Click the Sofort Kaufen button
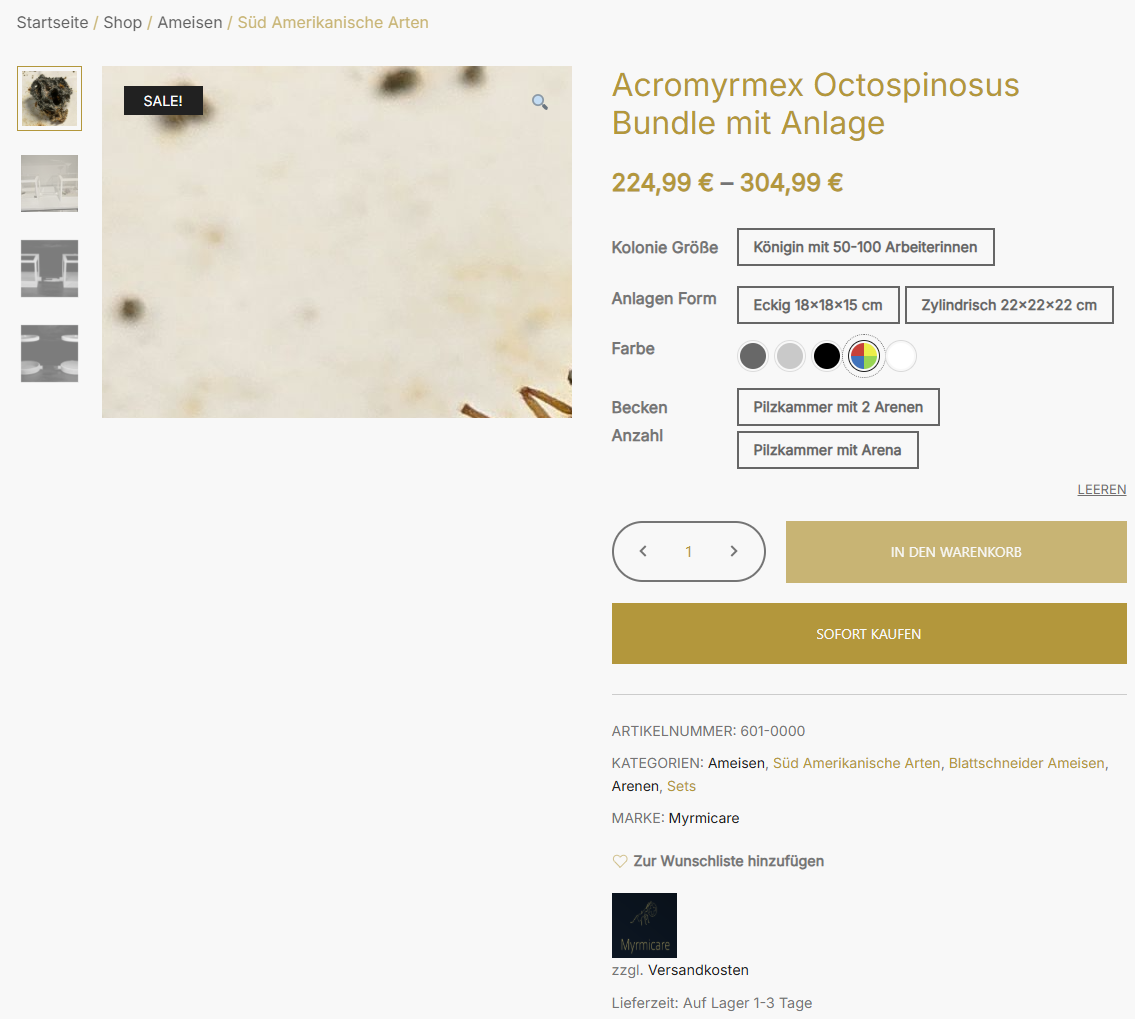The width and height of the screenshot is (1135, 1019). coord(869,634)
